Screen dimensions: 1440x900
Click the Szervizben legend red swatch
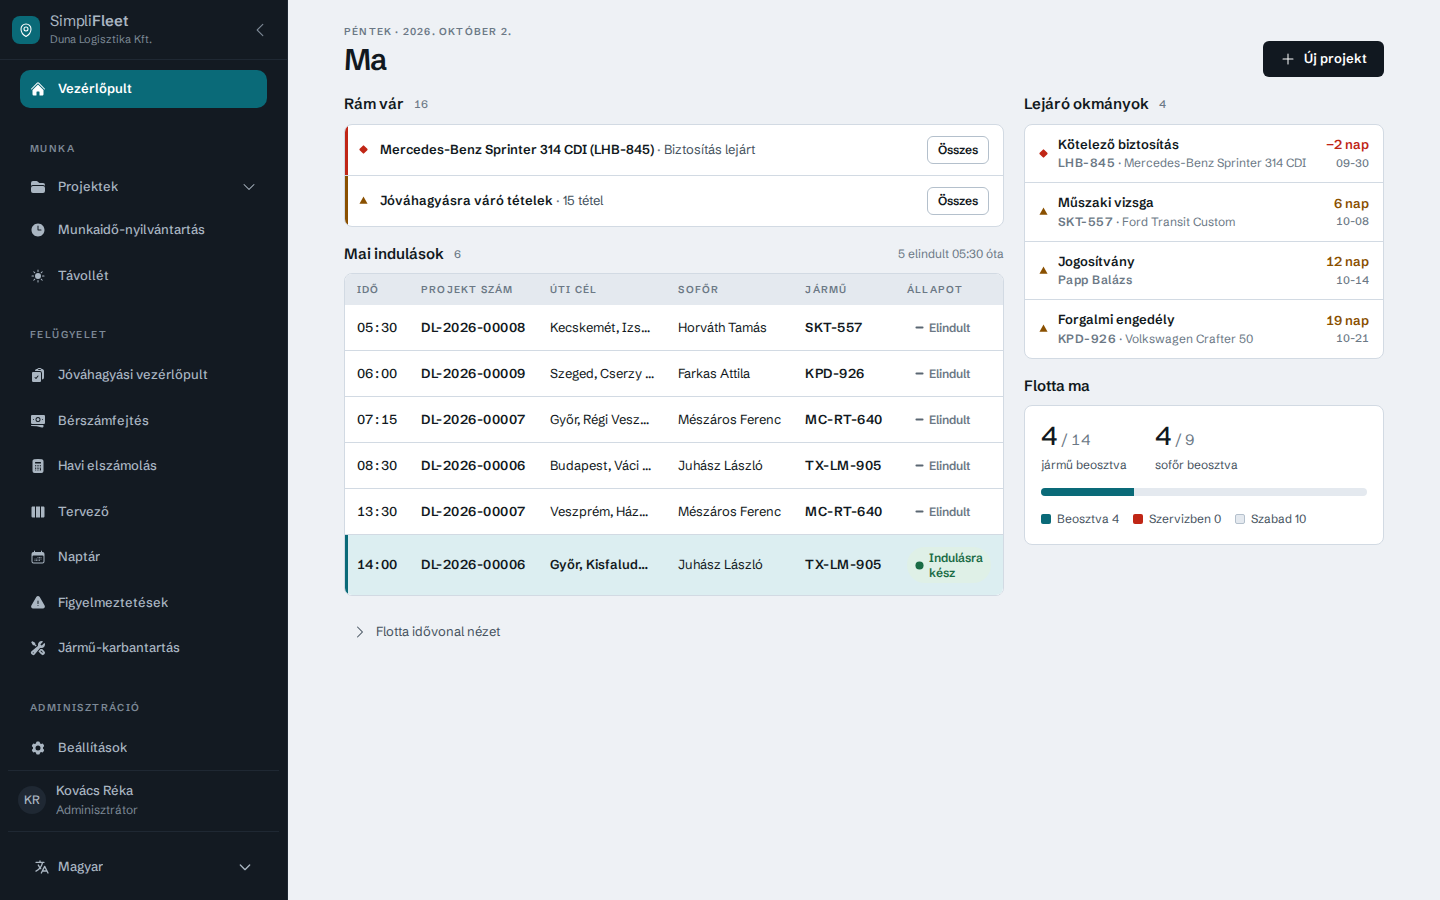pos(1138,519)
